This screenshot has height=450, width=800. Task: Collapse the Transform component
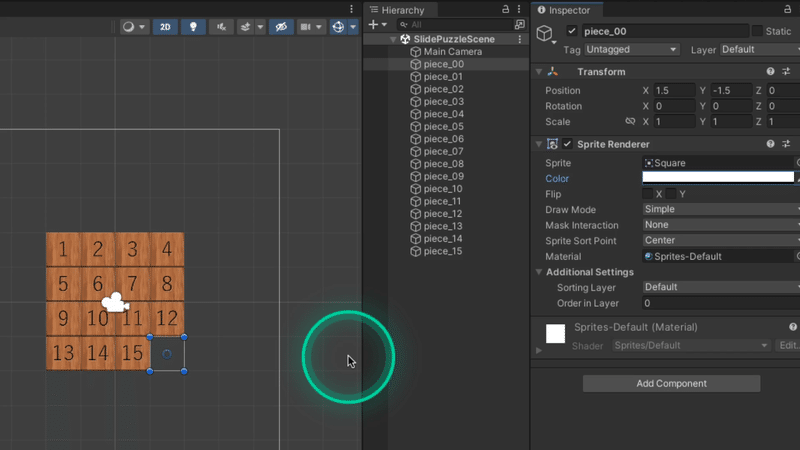click(539, 72)
